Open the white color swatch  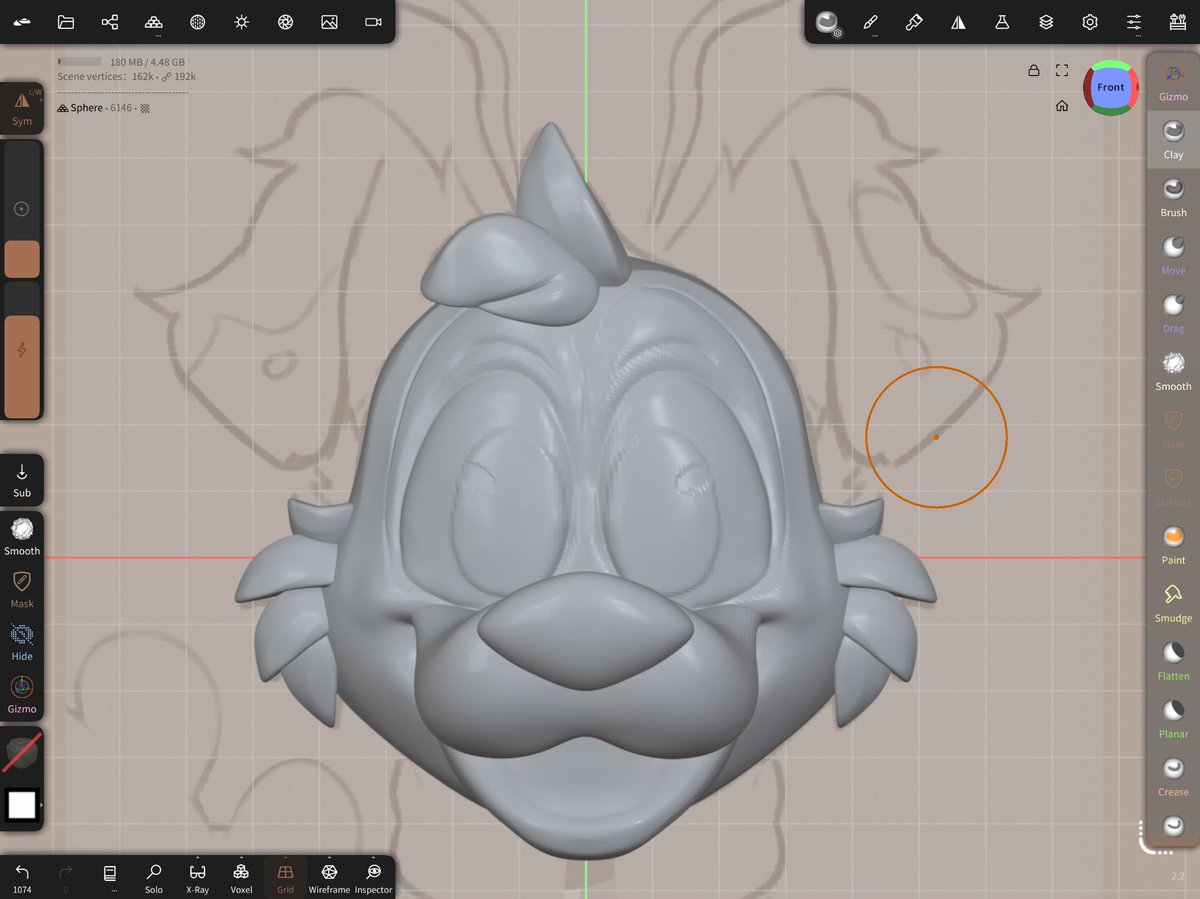[x=22, y=804]
